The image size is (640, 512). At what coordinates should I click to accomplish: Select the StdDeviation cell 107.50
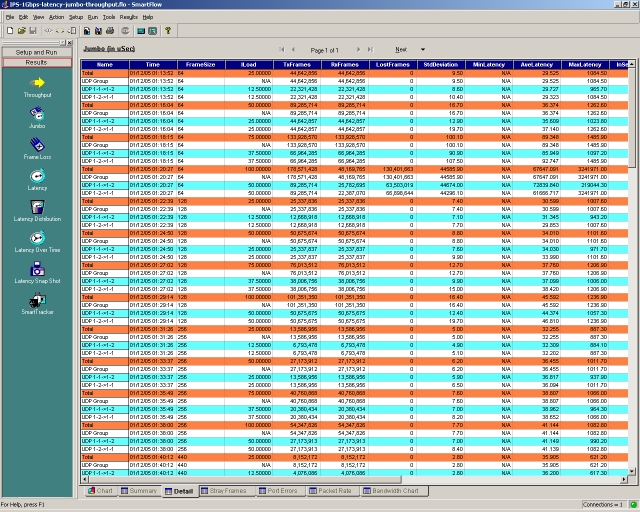click(441, 161)
